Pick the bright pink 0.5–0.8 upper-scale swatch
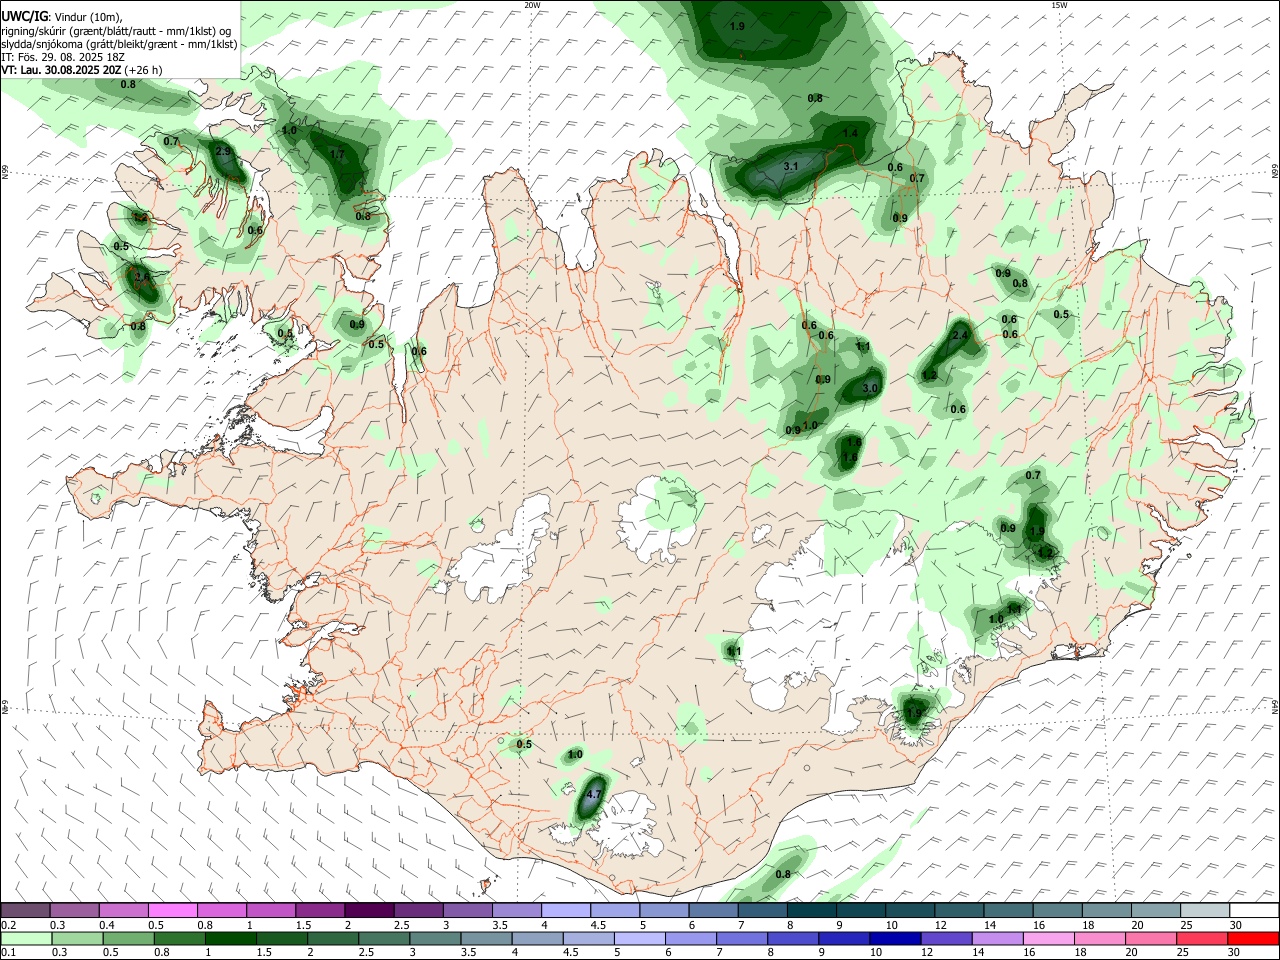 [172, 910]
